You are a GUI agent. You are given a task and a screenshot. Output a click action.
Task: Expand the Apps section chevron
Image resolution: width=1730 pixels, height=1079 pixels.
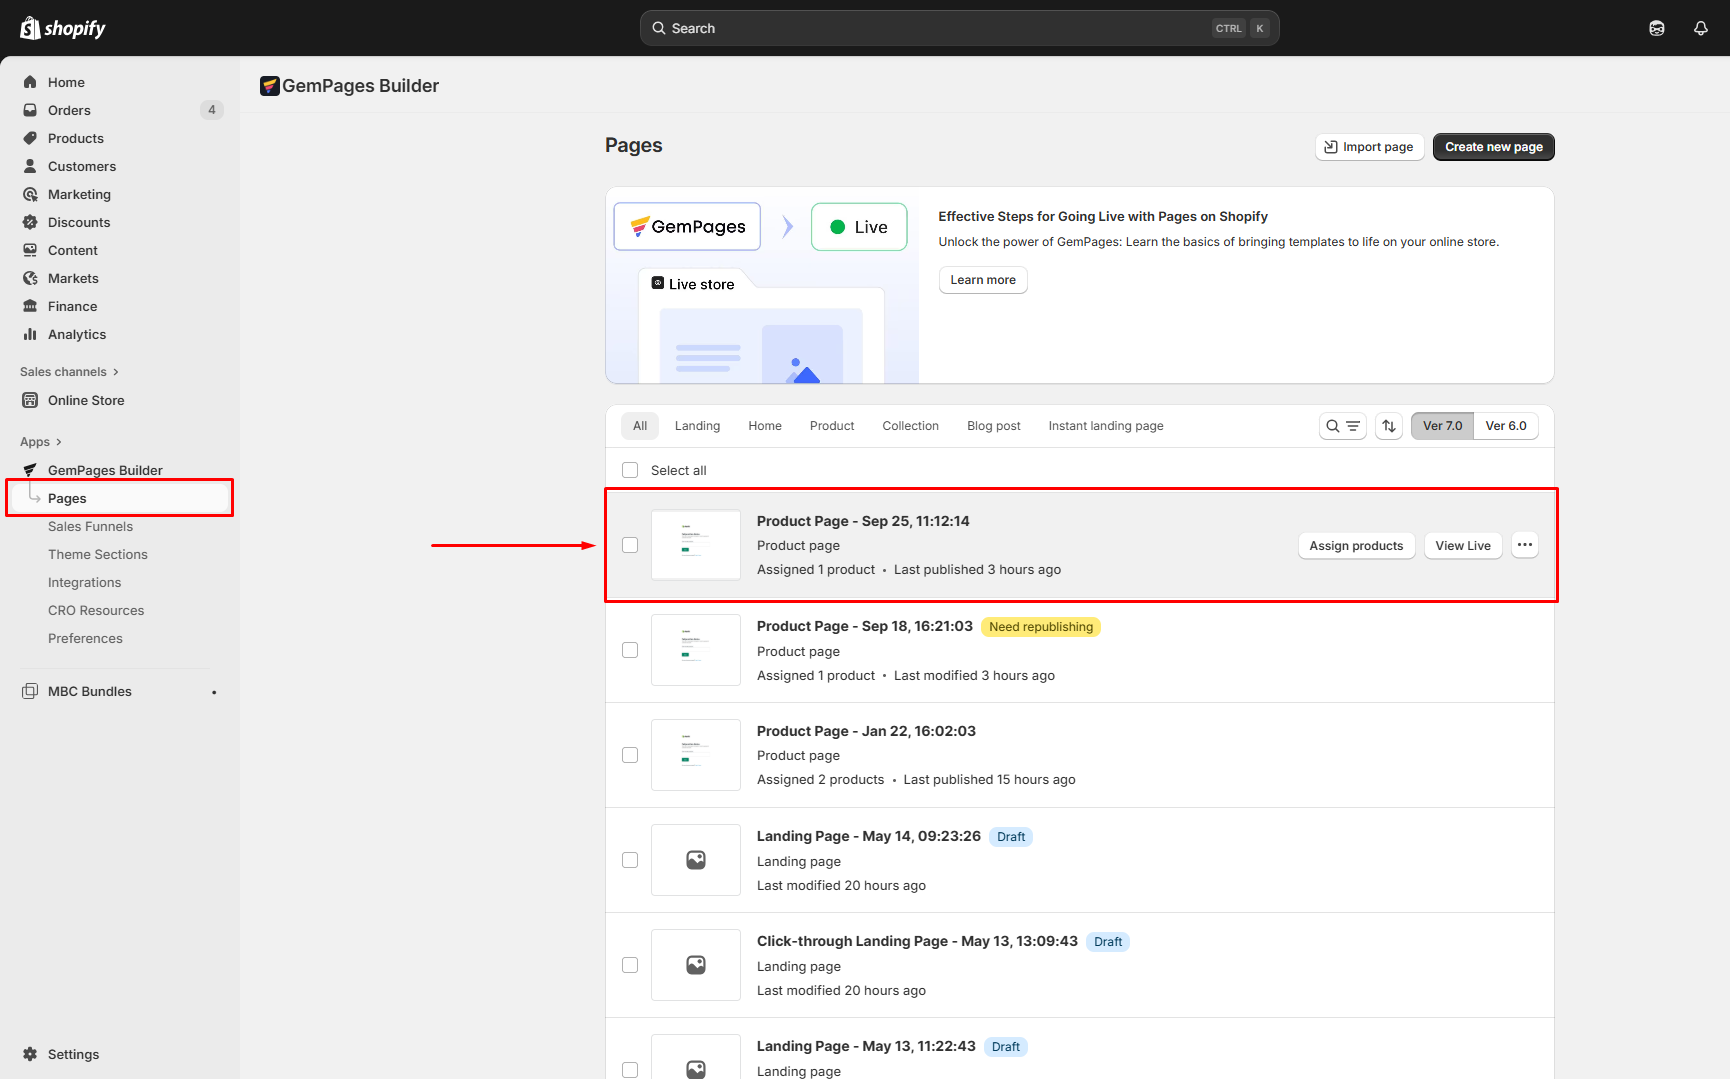59,442
